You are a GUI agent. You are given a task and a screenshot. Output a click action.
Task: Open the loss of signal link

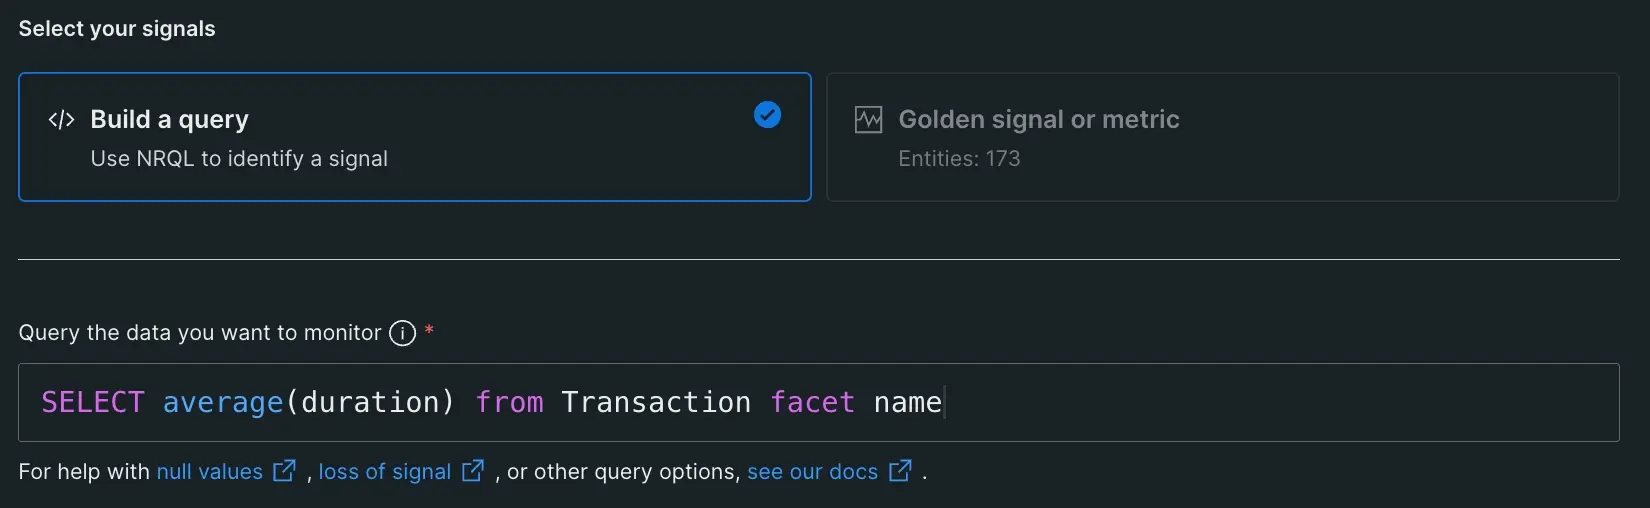click(x=384, y=472)
